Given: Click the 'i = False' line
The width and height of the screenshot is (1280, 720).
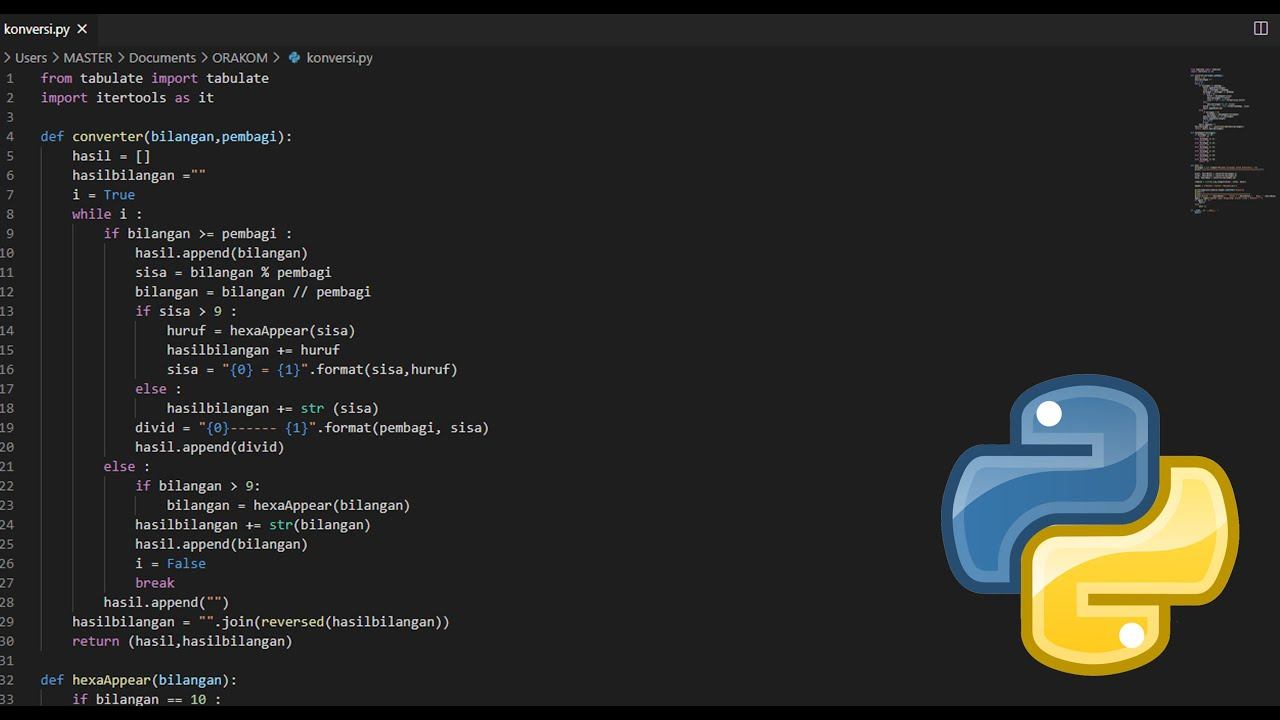Looking at the screenshot, I should tap(170, 564).
